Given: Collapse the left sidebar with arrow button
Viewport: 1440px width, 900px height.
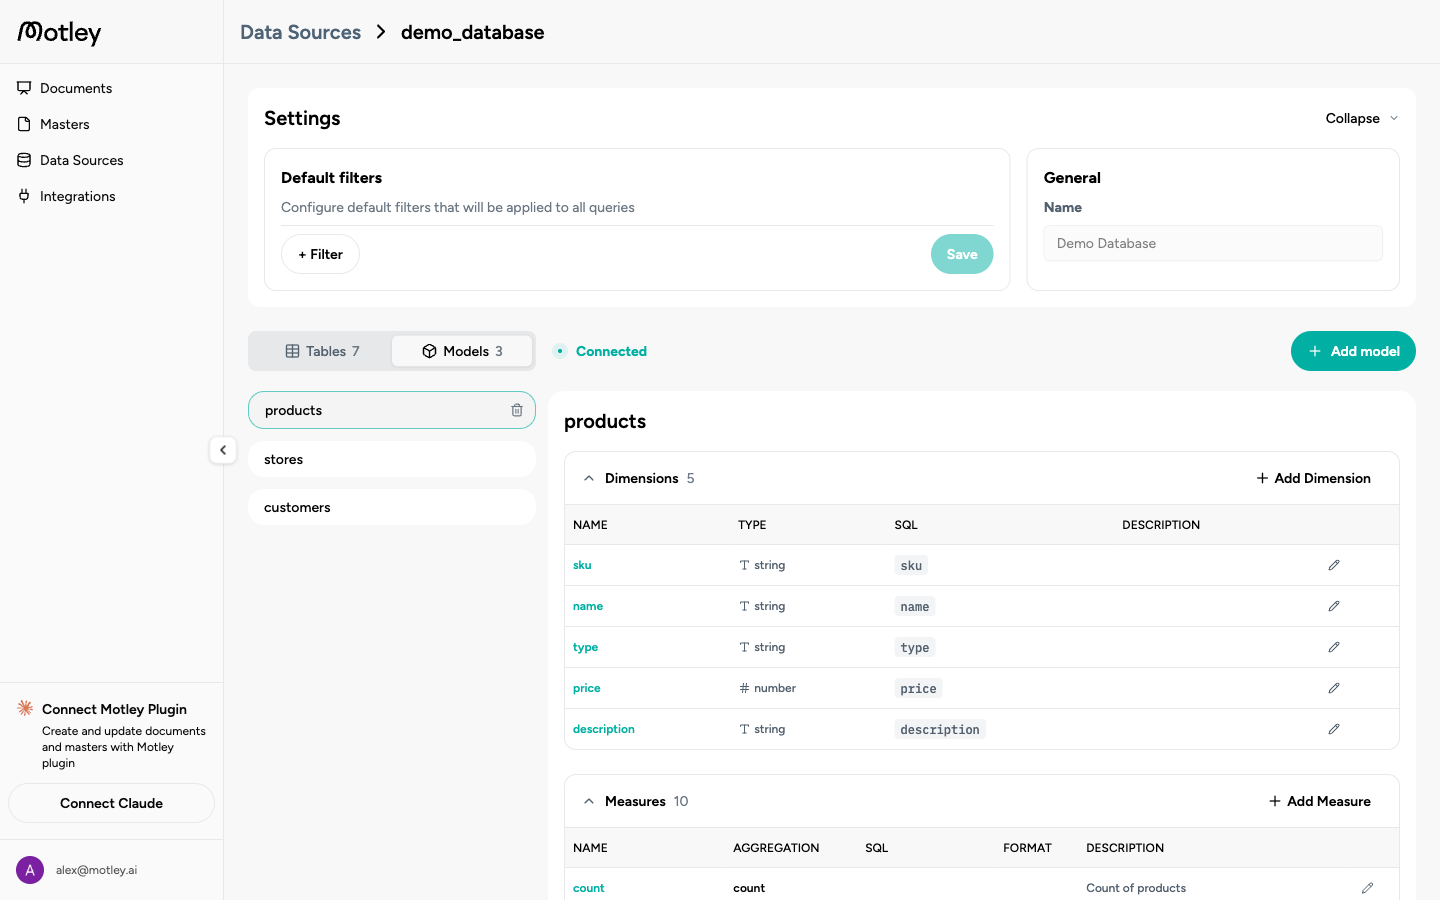Looking at the screenshot, I should tap(223, 450).
